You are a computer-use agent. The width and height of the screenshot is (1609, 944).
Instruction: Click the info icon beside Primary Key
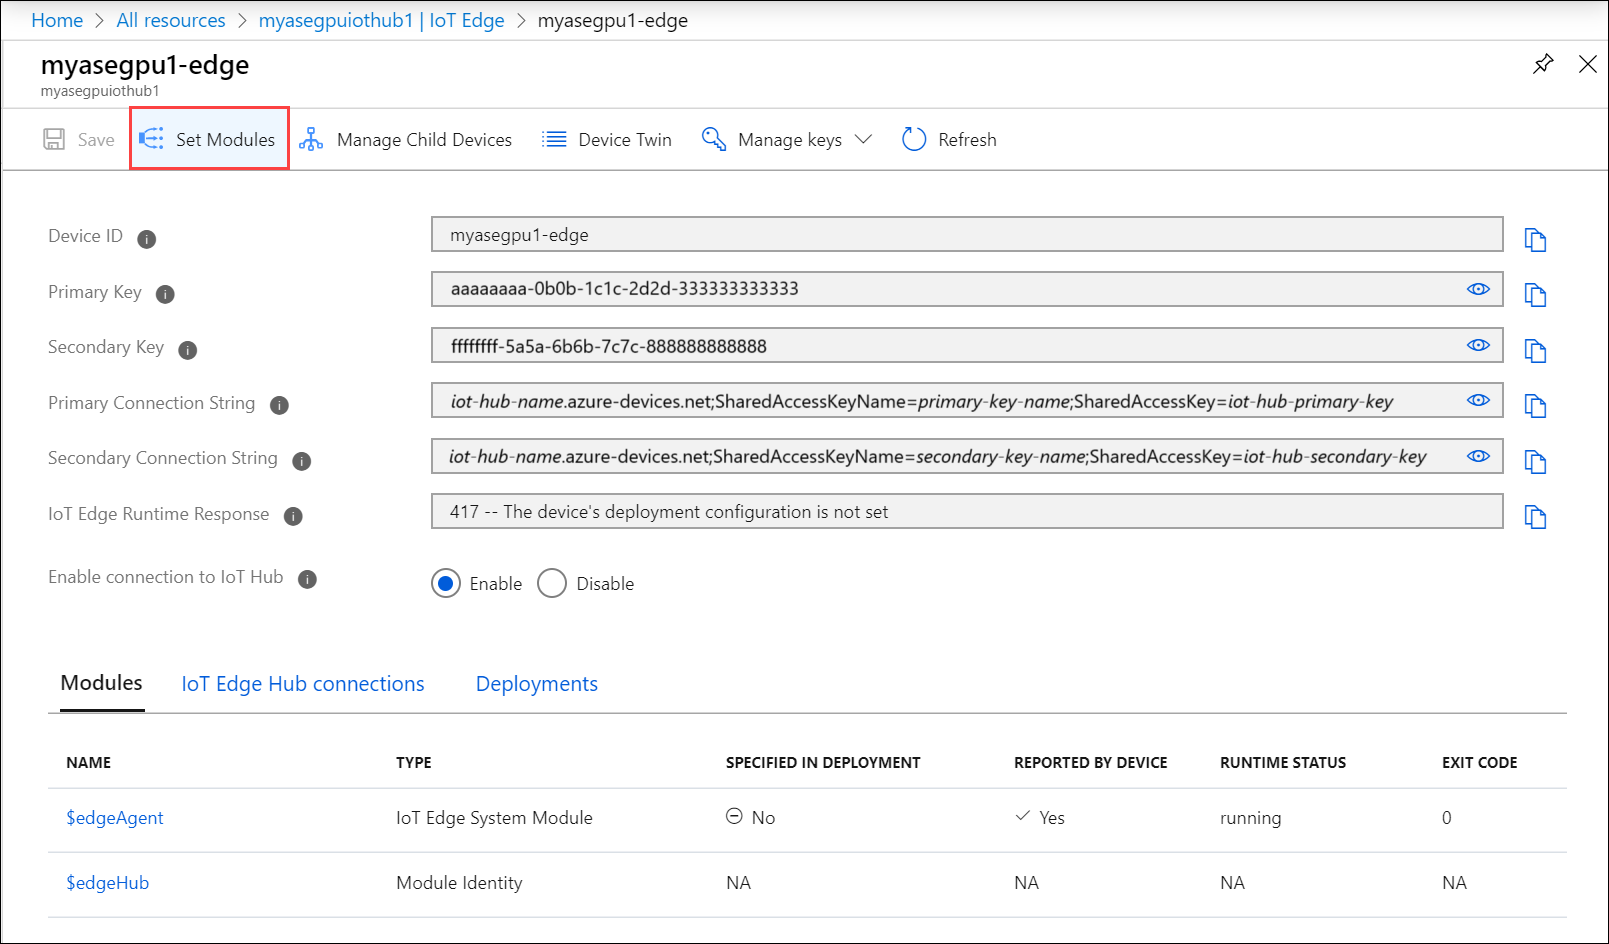(166, 294)
